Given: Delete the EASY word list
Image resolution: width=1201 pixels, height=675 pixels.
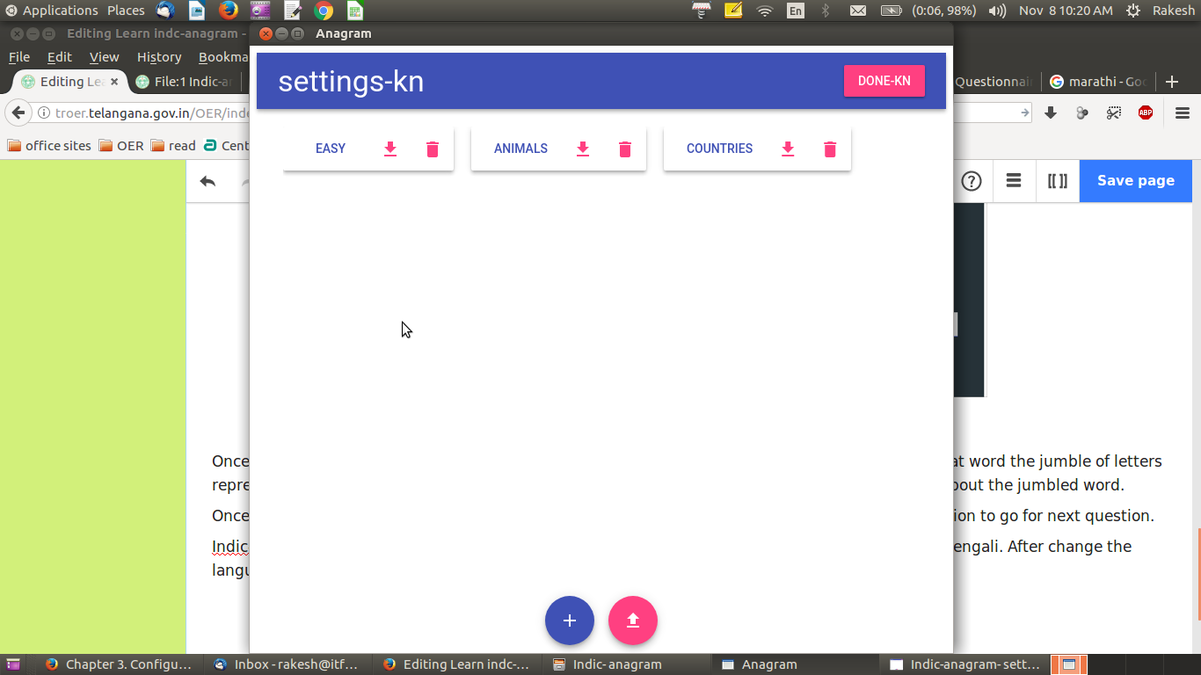Looking at the screenshot, I should (432, 148).
